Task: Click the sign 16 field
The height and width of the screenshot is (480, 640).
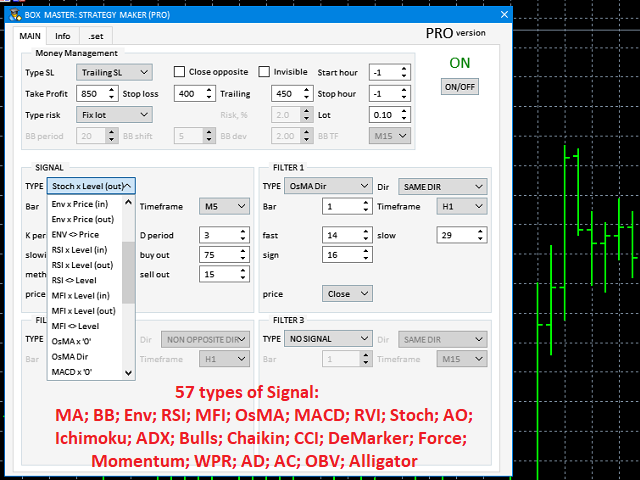Action: click(x=342, y=255)
